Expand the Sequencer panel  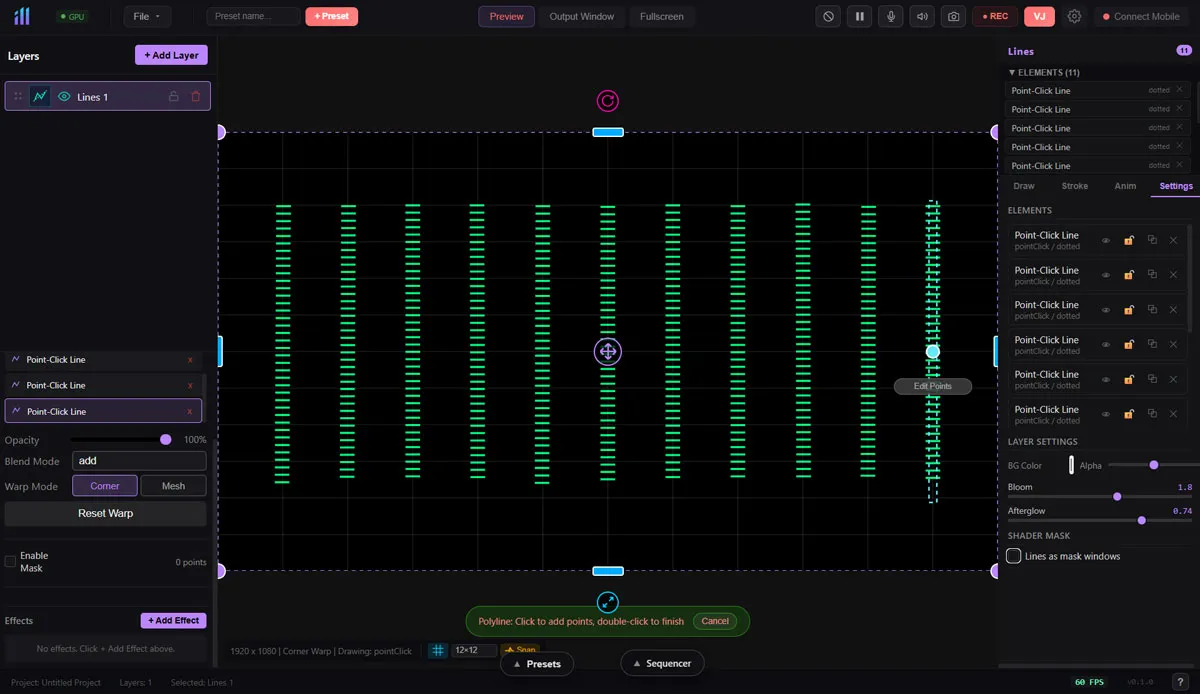pyautogui.click(x=662, y=663)
